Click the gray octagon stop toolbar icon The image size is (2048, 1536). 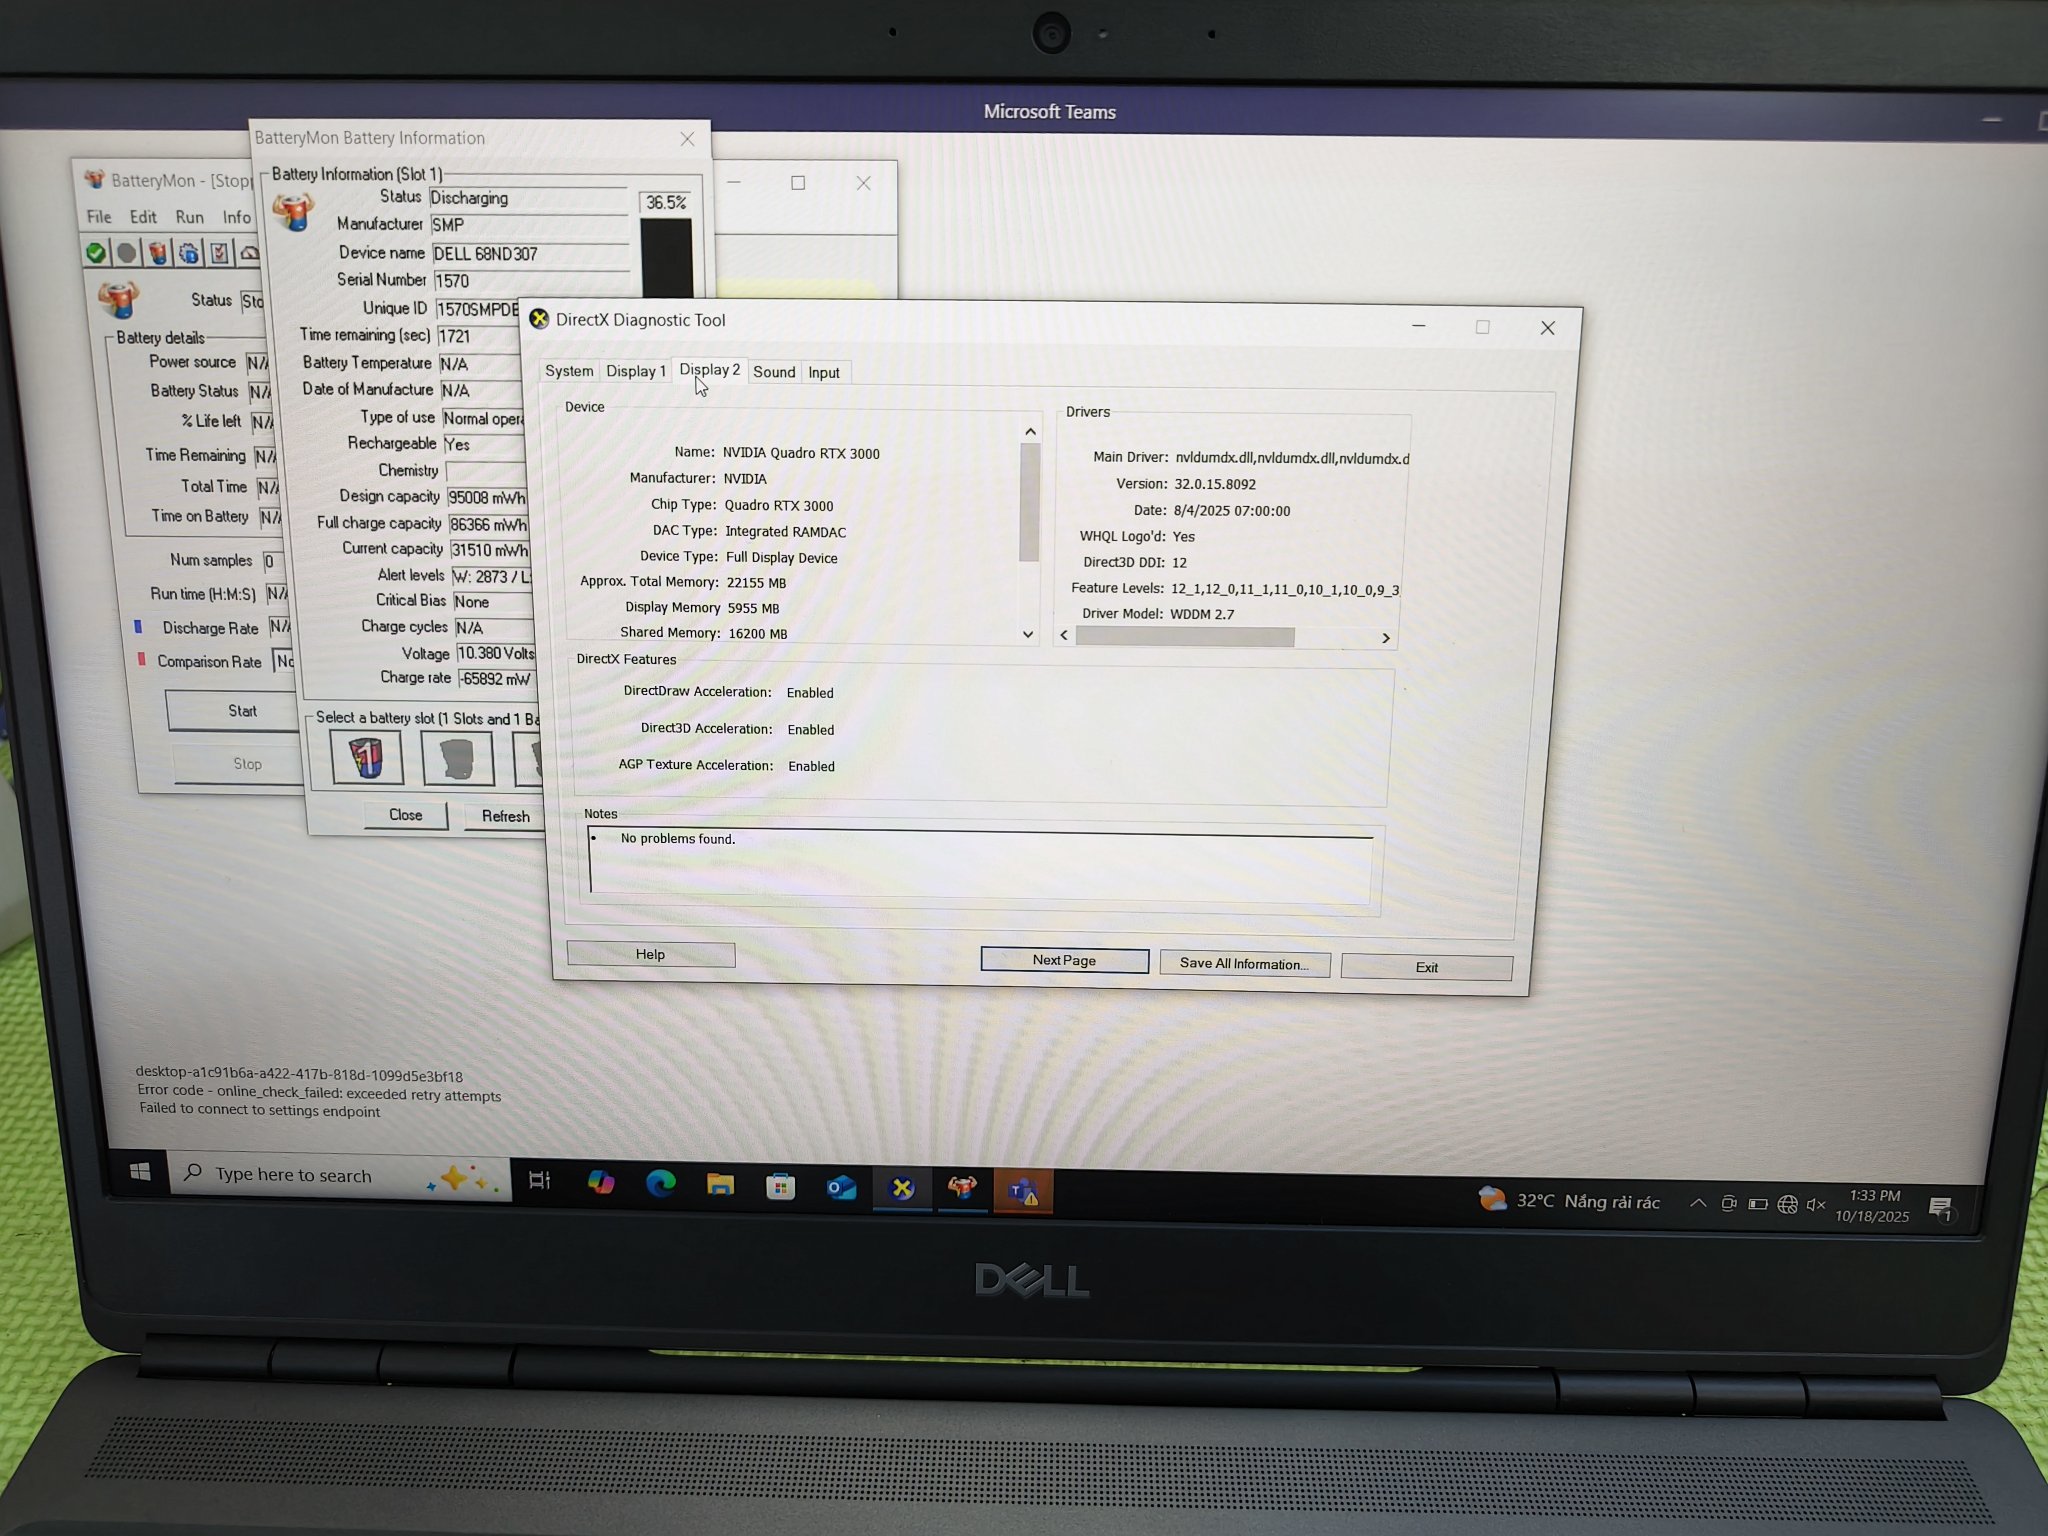pyautogui.click(x=126, y=253)
